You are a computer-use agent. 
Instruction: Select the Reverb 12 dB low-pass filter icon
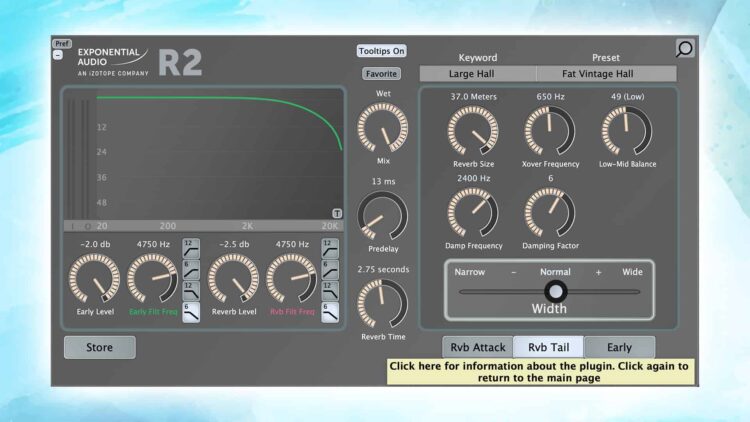tap(330, 291)
